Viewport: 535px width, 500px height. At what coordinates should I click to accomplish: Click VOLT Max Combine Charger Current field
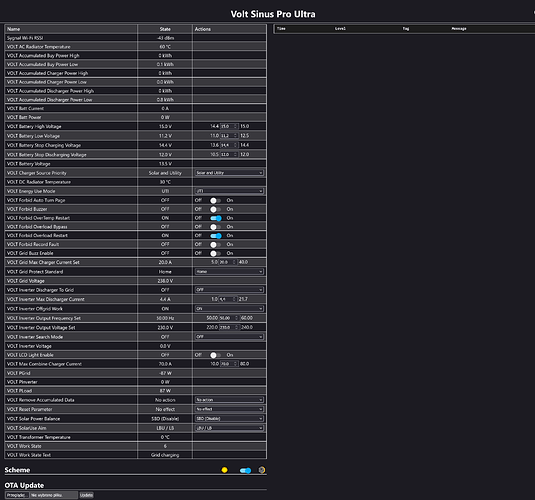pyautogui.click(x=229, y=364)
